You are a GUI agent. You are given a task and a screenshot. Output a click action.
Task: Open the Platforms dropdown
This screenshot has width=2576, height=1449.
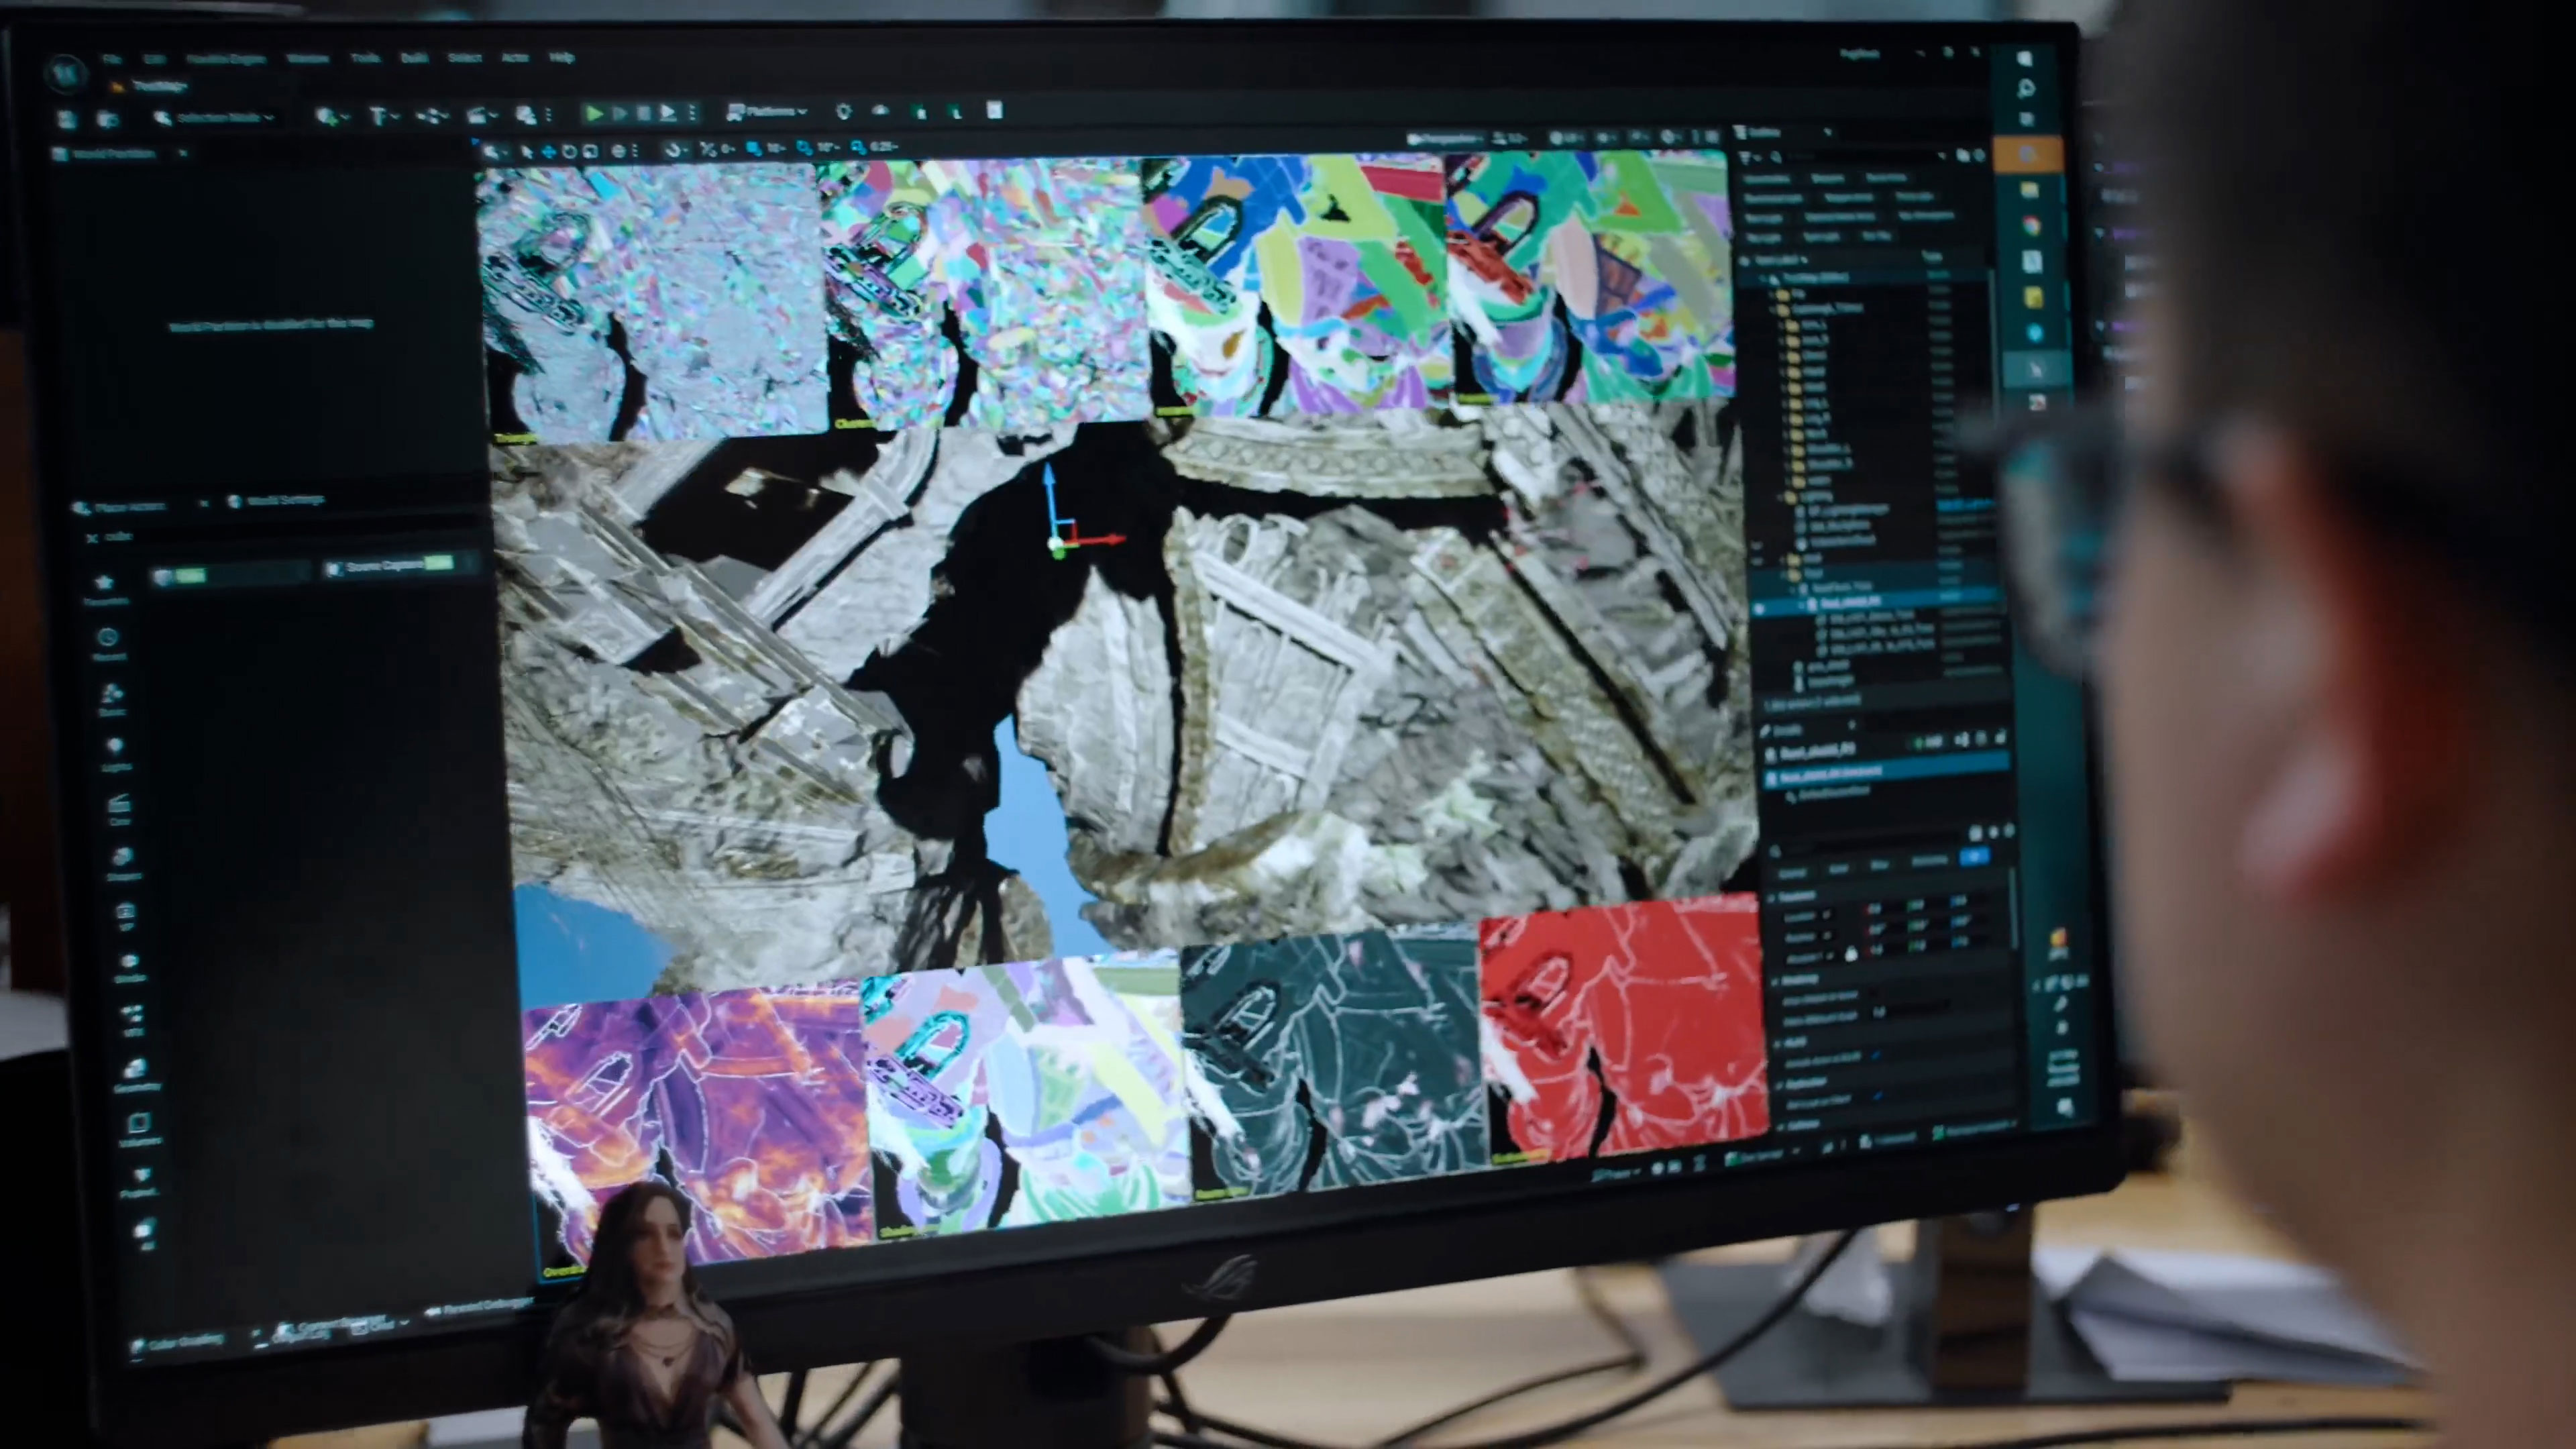pyautogui.click(x=766, y=111)
